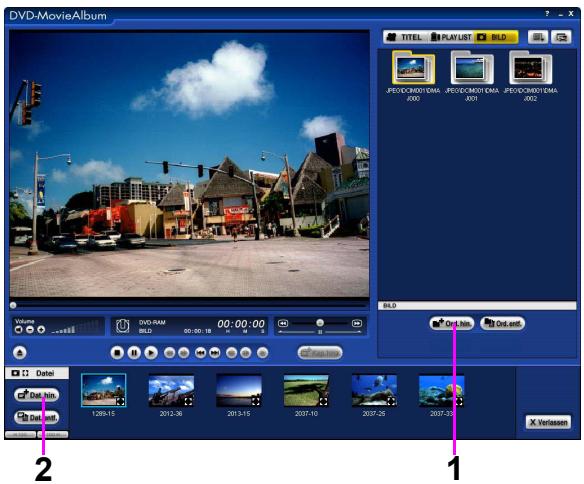Open help with the question mark
584x484 pixels.
pos(547,13)
